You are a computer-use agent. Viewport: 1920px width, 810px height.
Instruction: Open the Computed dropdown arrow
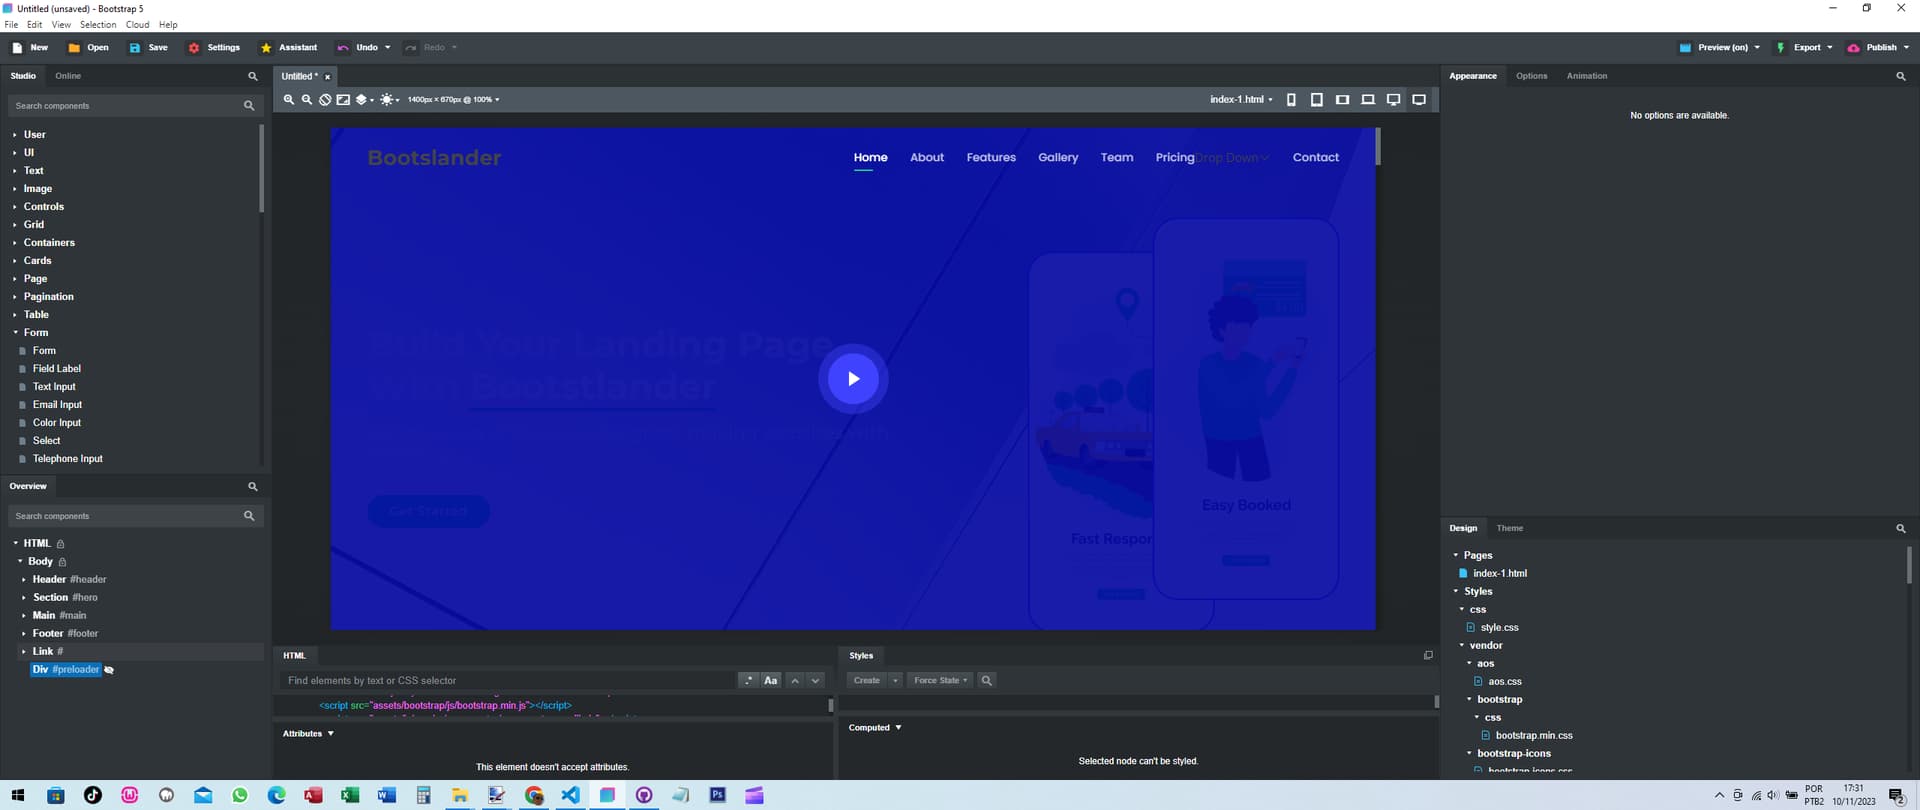point(898,728)
